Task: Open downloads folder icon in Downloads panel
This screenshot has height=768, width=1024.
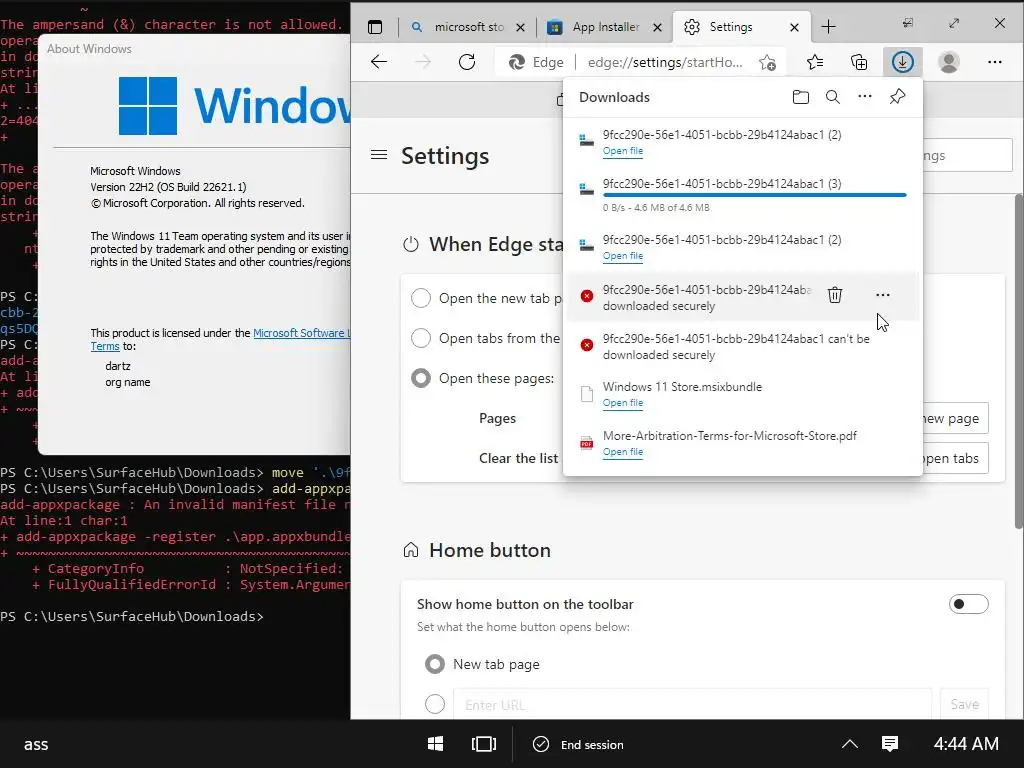Action: [x=801, y=97]
